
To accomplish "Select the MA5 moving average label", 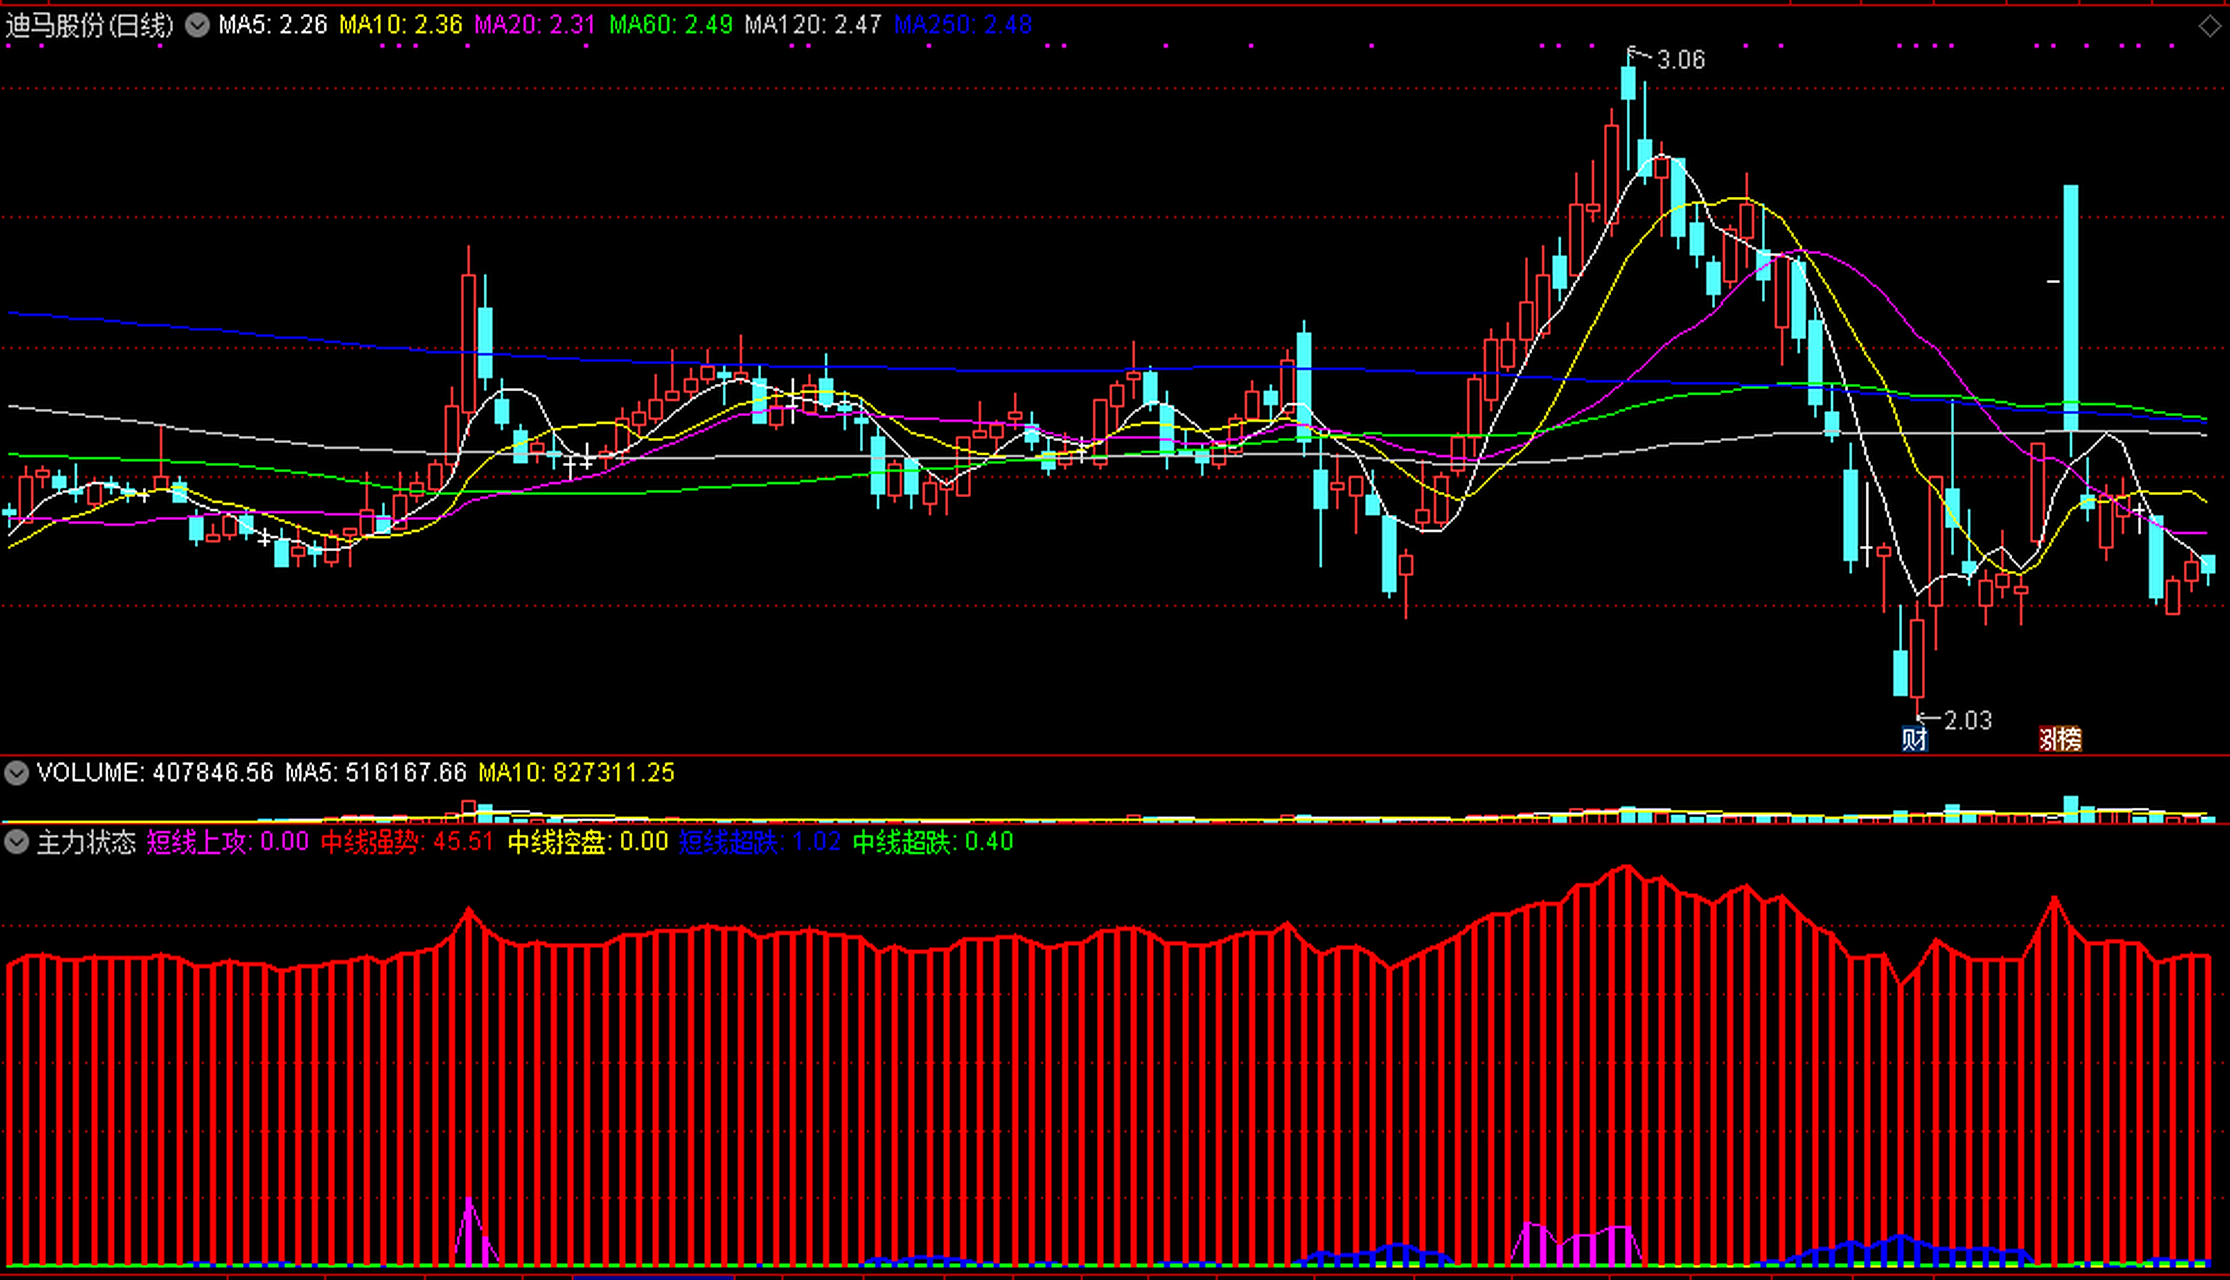I will [273, 25].
